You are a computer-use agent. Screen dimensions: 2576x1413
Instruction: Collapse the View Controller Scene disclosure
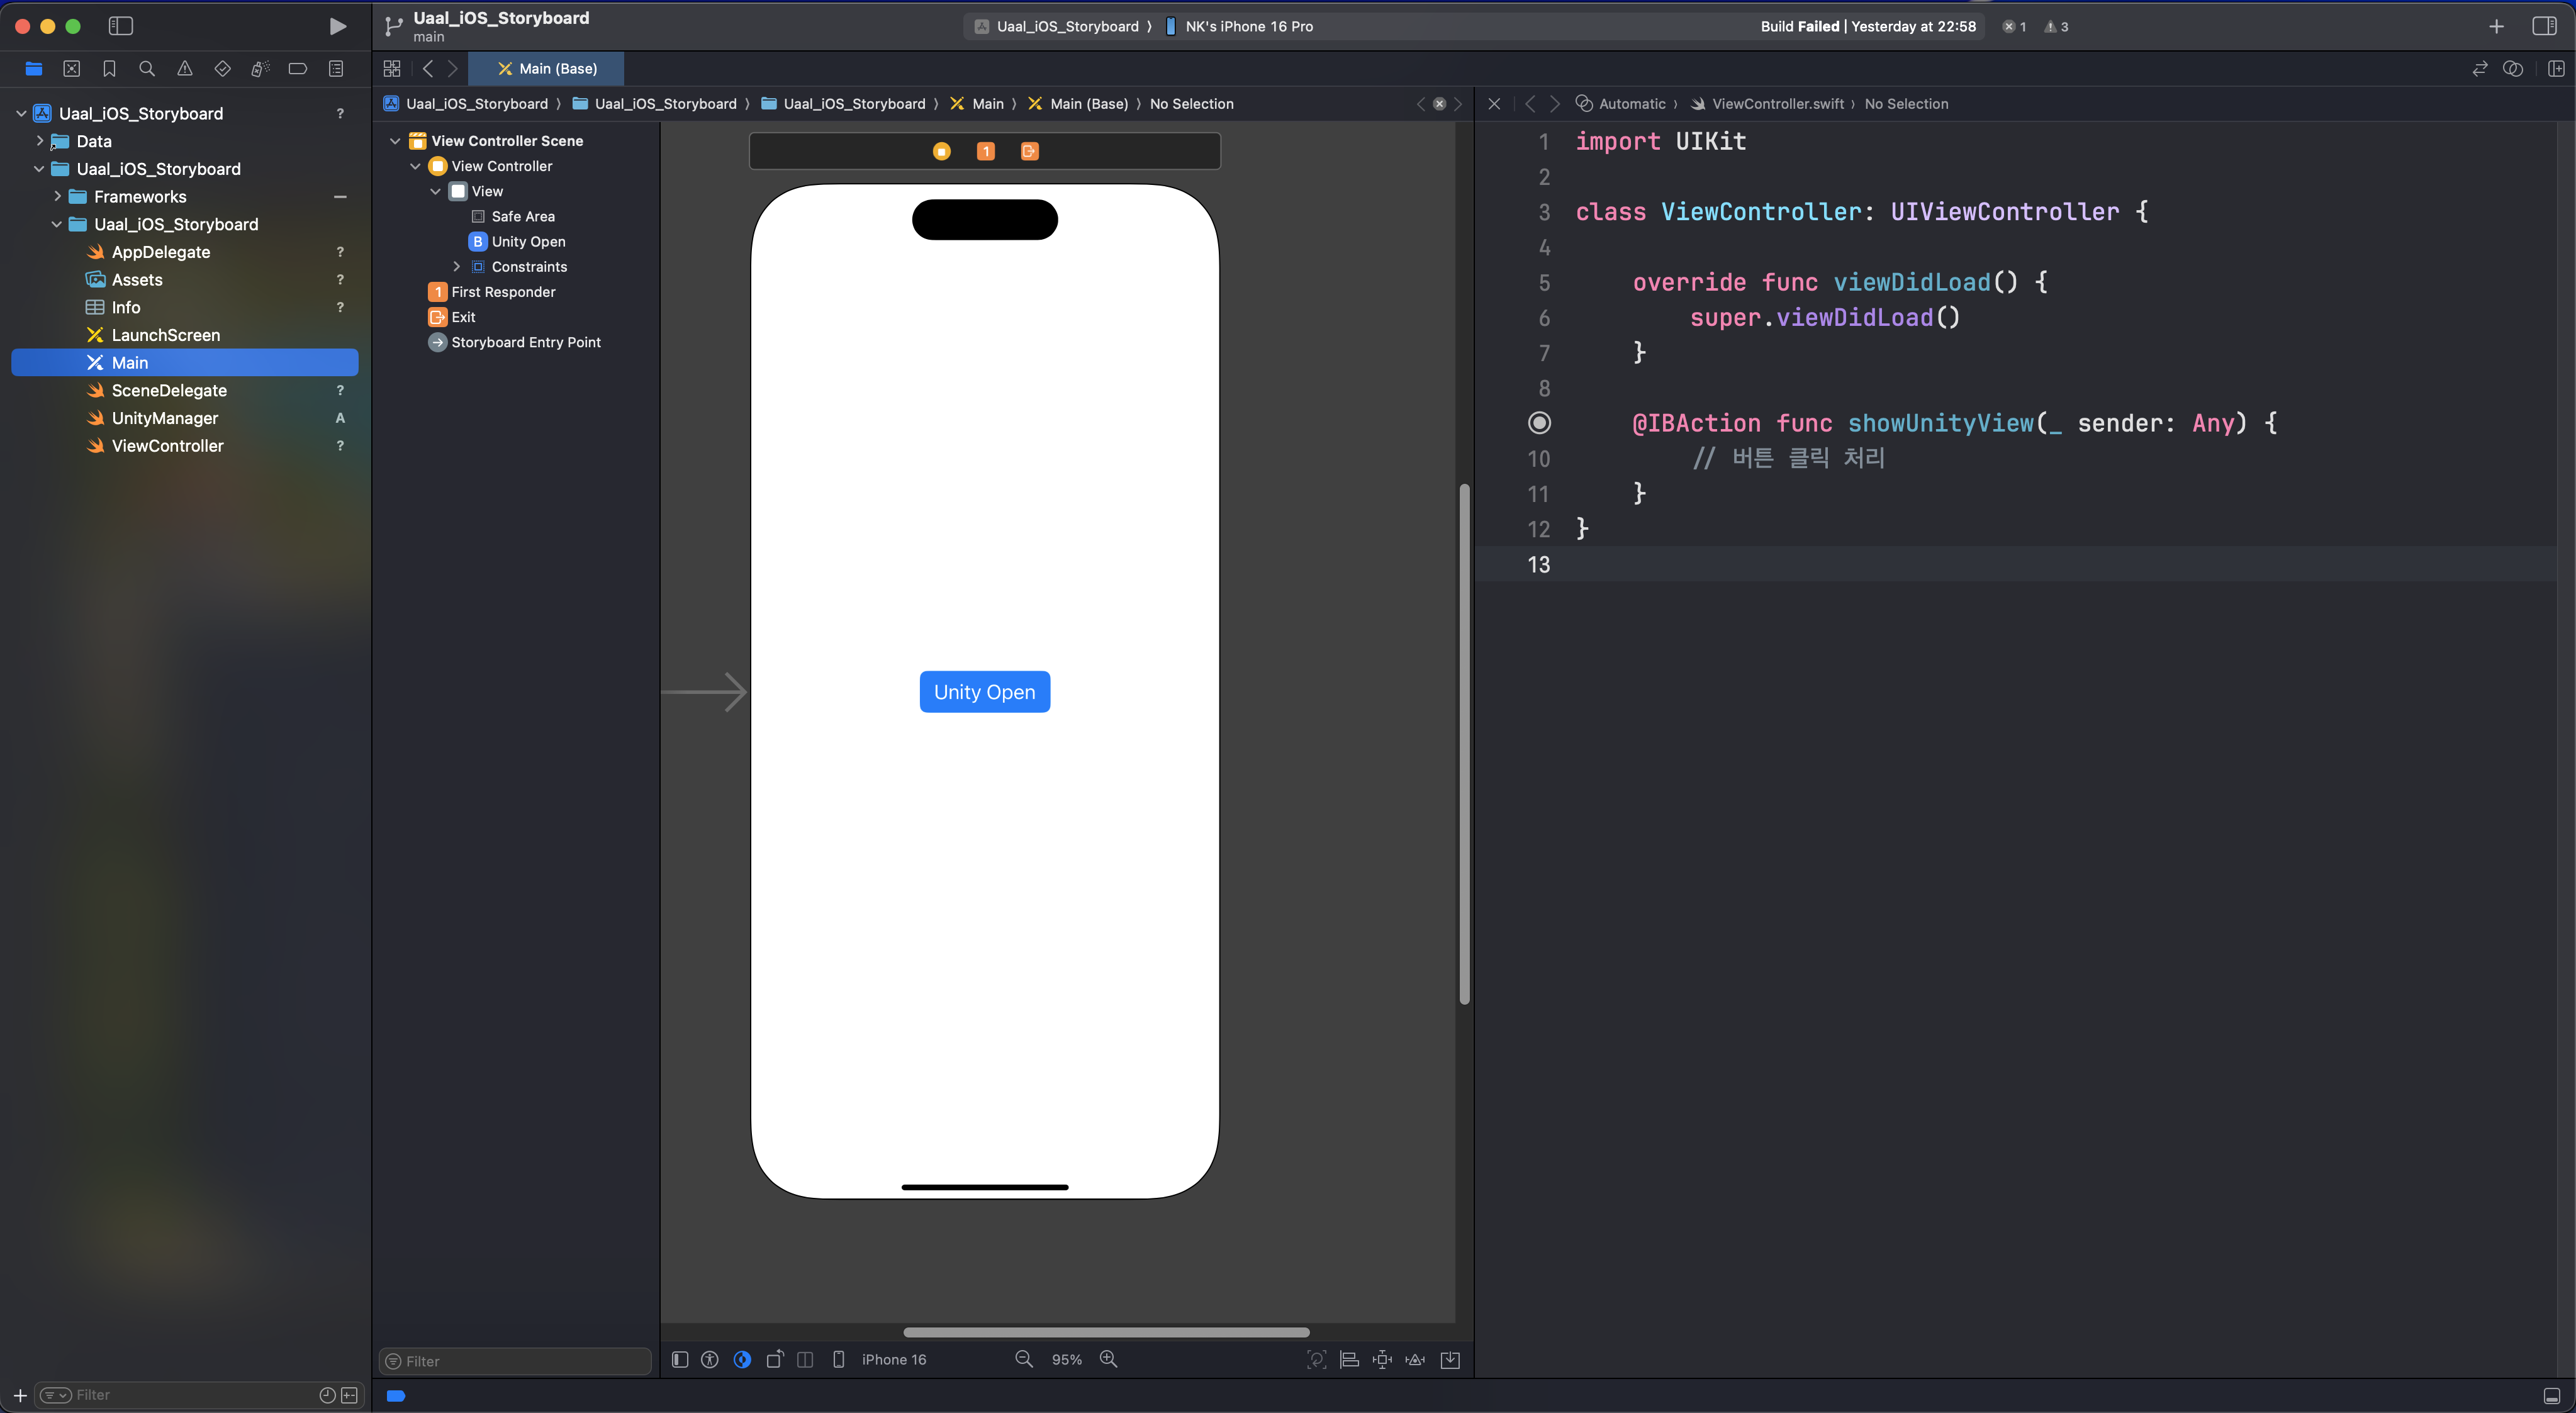(395, 141)
